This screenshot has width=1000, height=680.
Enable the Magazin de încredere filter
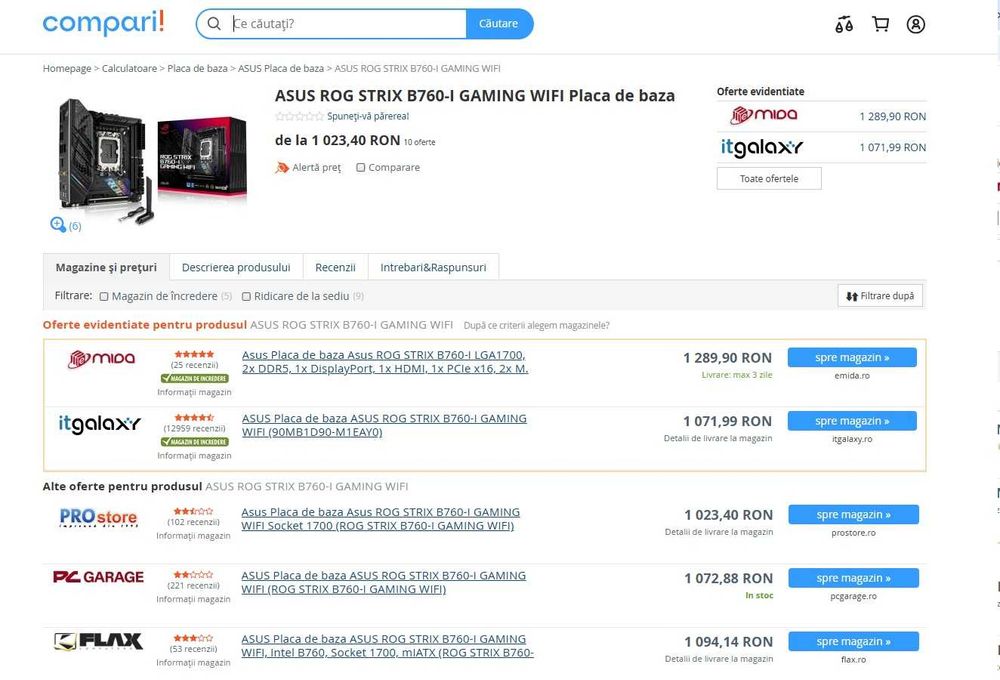104,296
